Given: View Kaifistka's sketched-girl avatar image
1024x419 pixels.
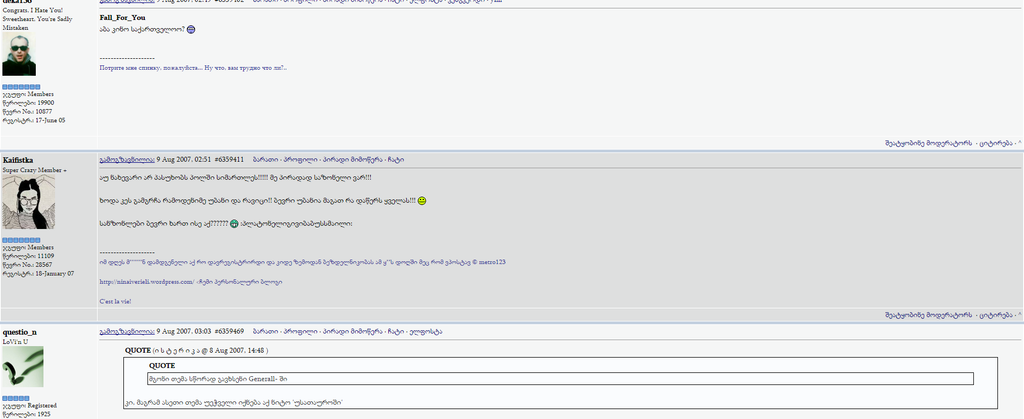Looking at the screenshot, I should click(29, 202).
